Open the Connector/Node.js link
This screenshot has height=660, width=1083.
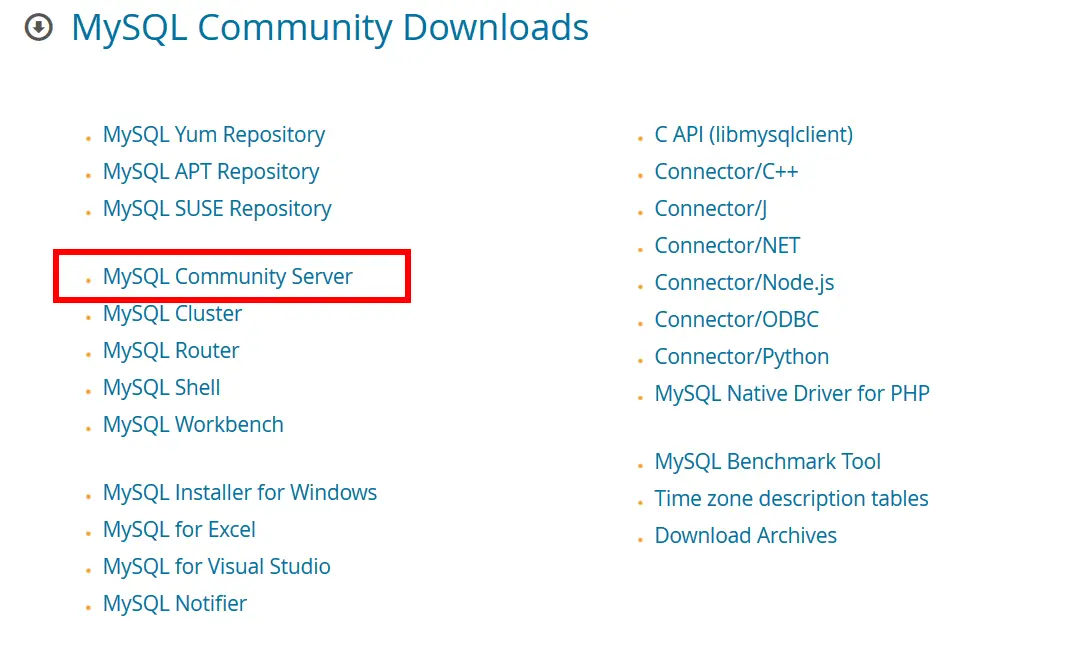[x=745, y=283]
